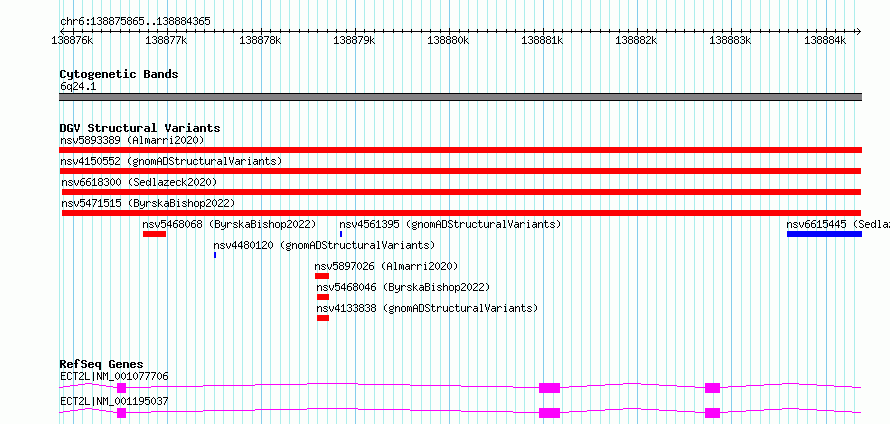Click the 138883k ruler tick label
The height and width of the screenshot is (424, 890).
pos(729,41)
